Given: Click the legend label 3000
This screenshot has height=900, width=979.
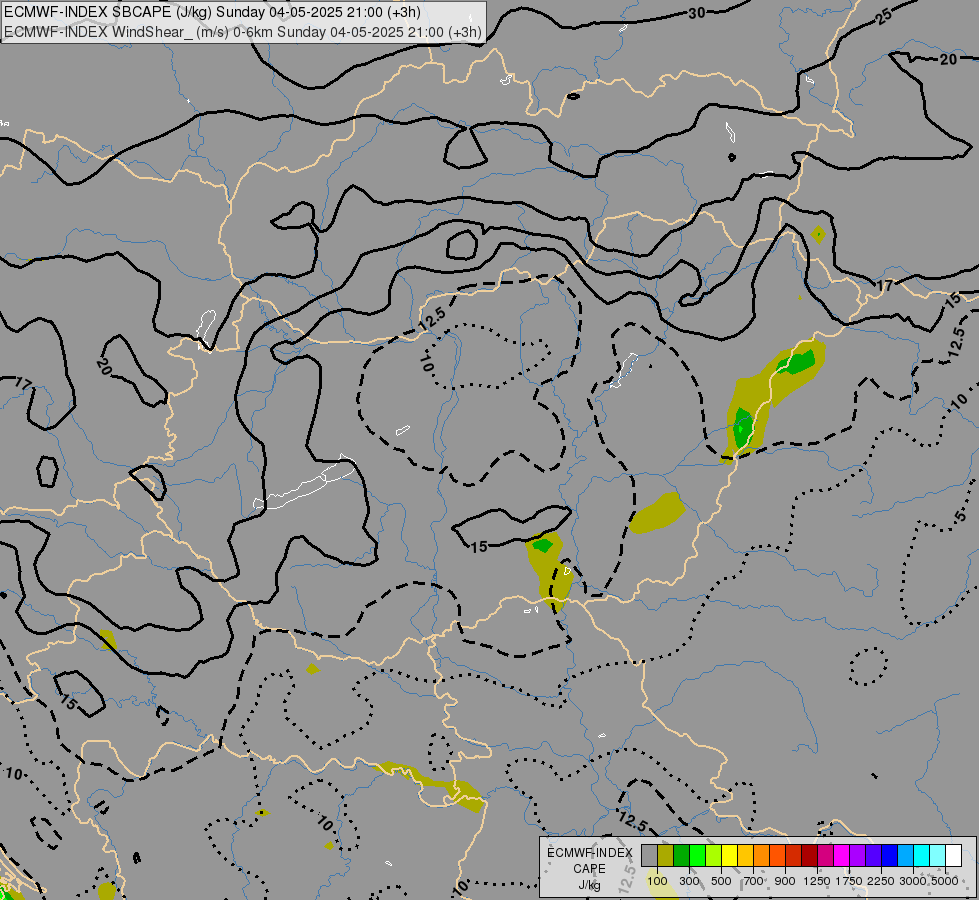Looking at the screenshot, I should (913, 881).
